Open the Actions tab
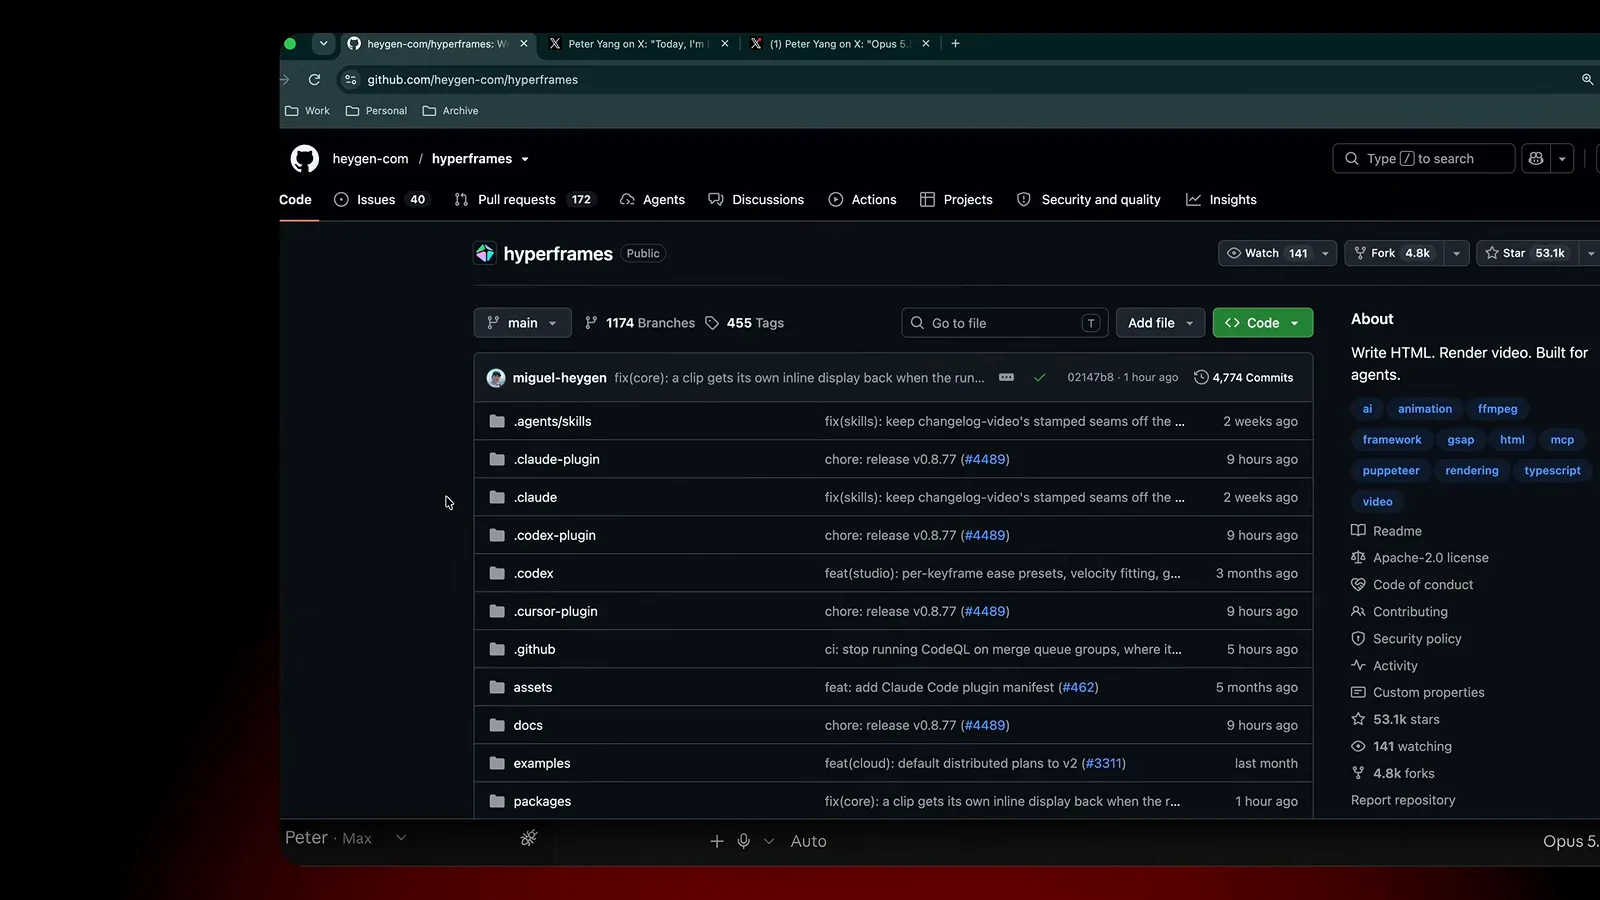This screenshot has height=900, width=1600. coord(863,200)
